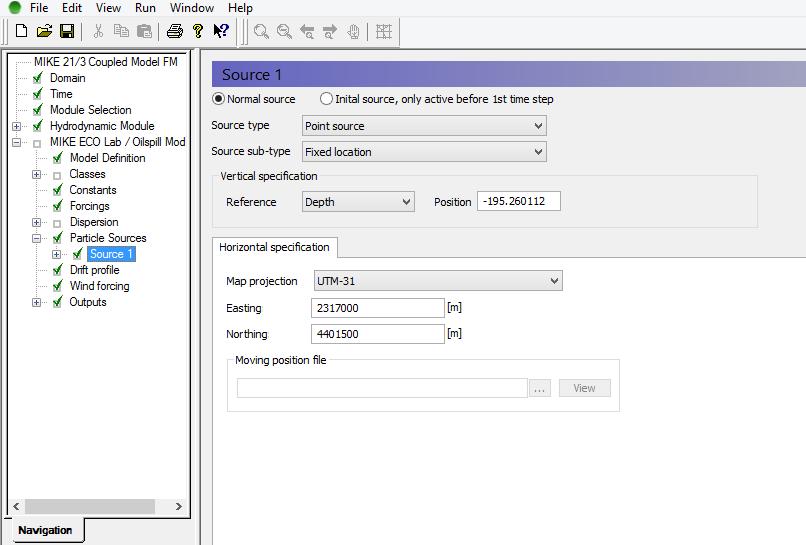Save setup with the floppy disk icon

coord(67,31)
